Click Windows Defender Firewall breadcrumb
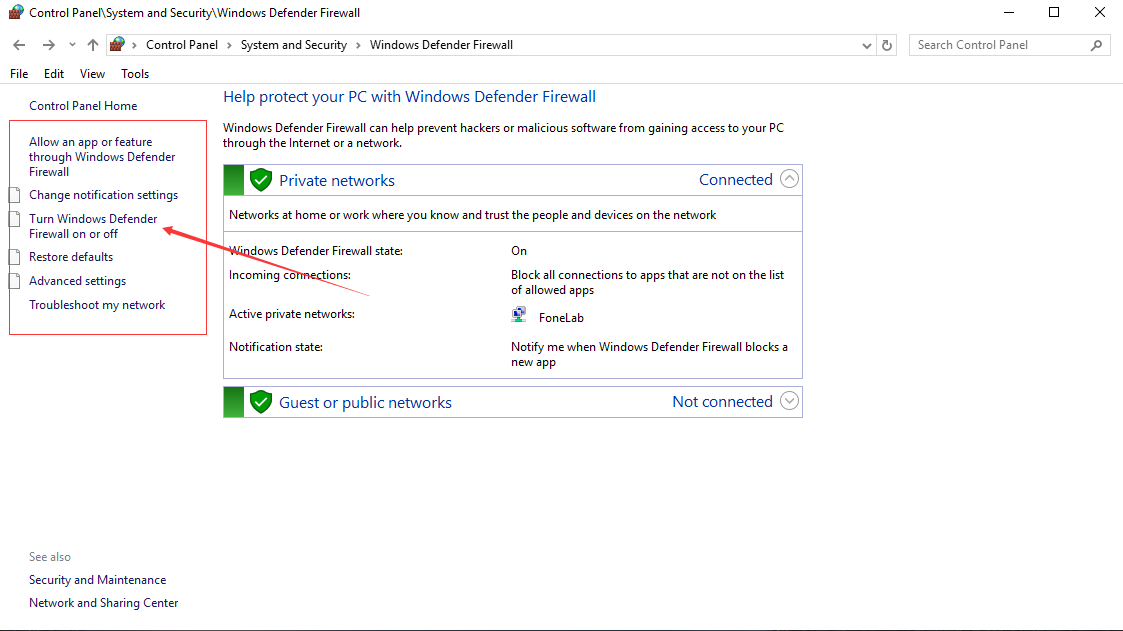The image size is (1123, 631). (441, 45)
